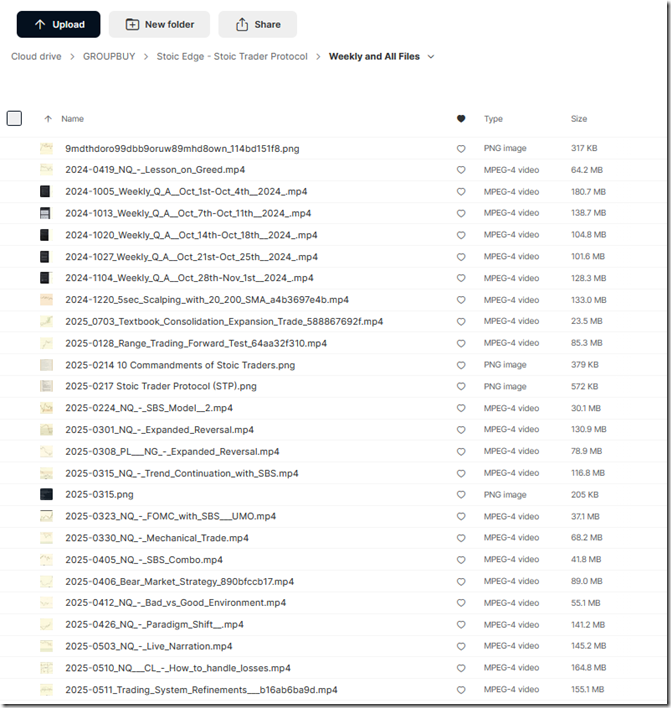Sort by Name column arrow
Screen dimensions: 671x708
pos(47,119)
